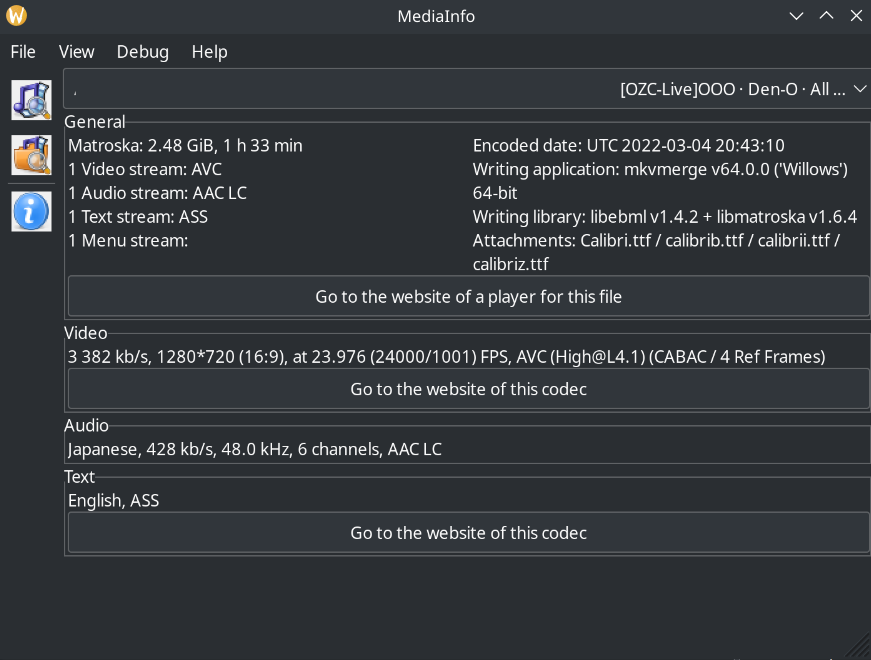
Task: Click the General section header
Action: pyautogui.click(x=86, y=121)
